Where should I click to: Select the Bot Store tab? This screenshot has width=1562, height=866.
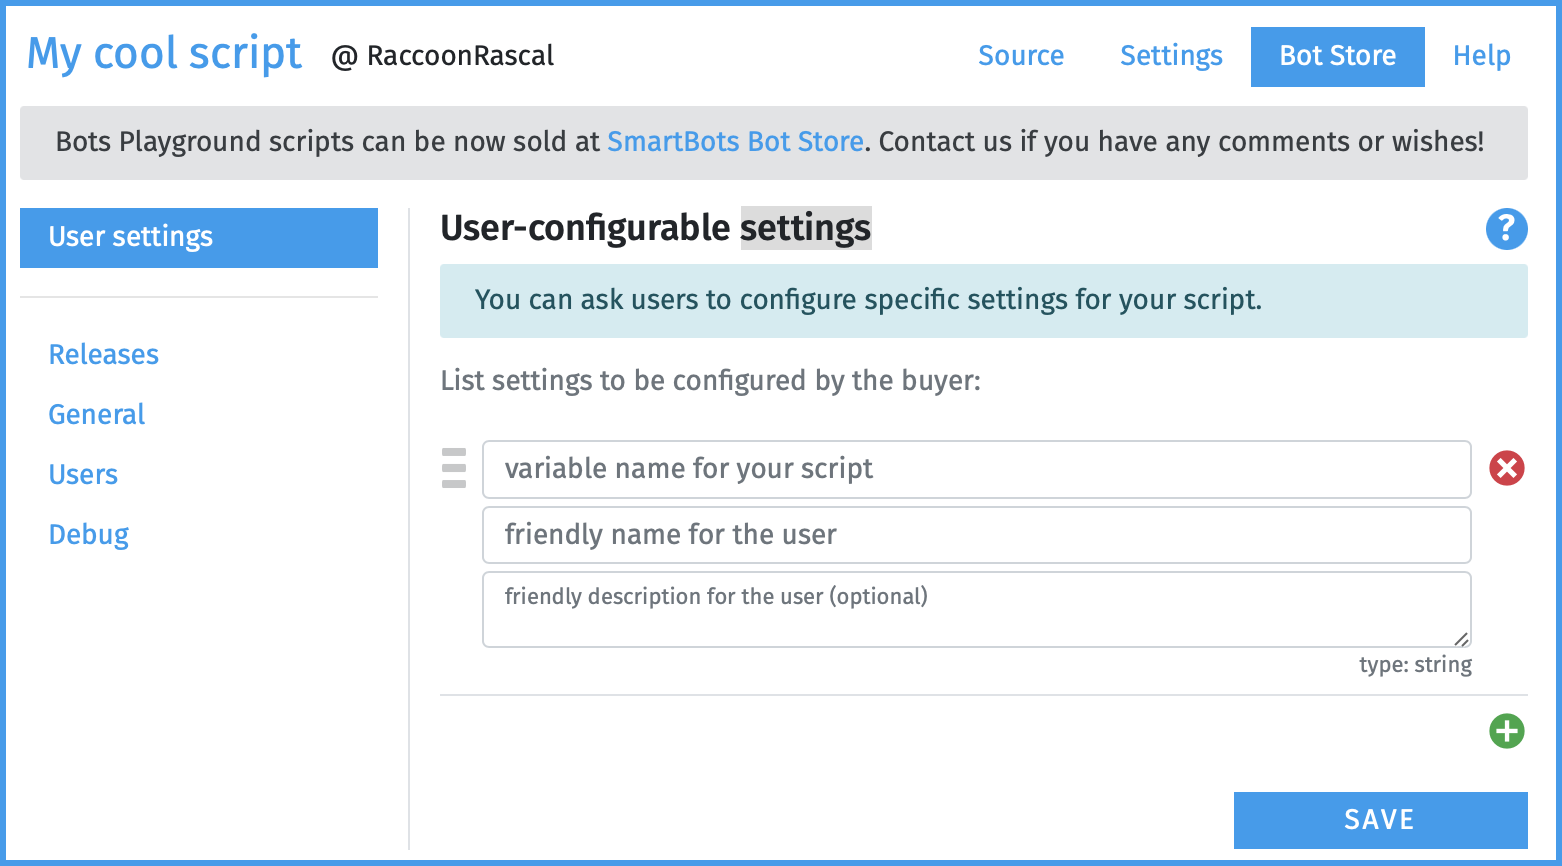(1338, 57)
